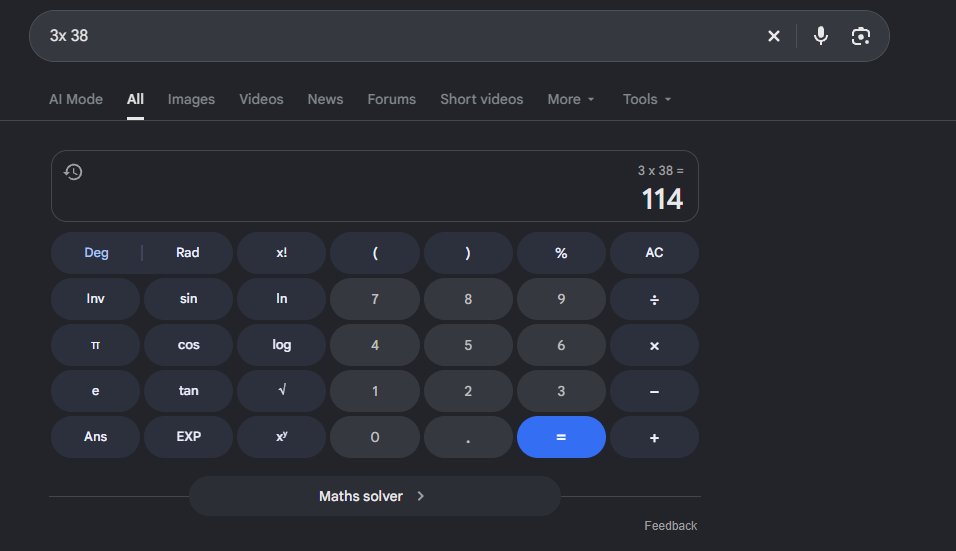Click the Feedback link

click(x=671, y=525)
